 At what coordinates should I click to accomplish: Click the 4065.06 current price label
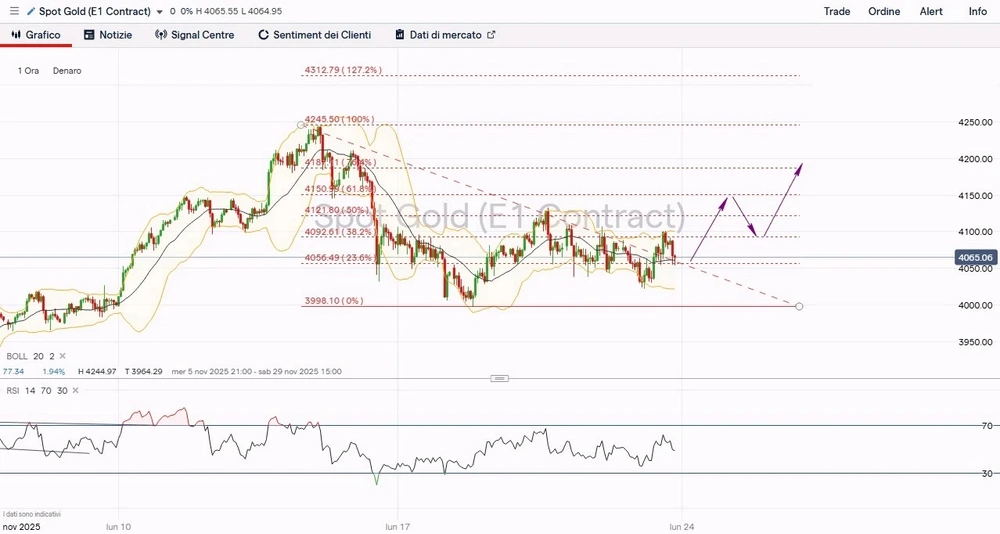(x=974, y=257)
